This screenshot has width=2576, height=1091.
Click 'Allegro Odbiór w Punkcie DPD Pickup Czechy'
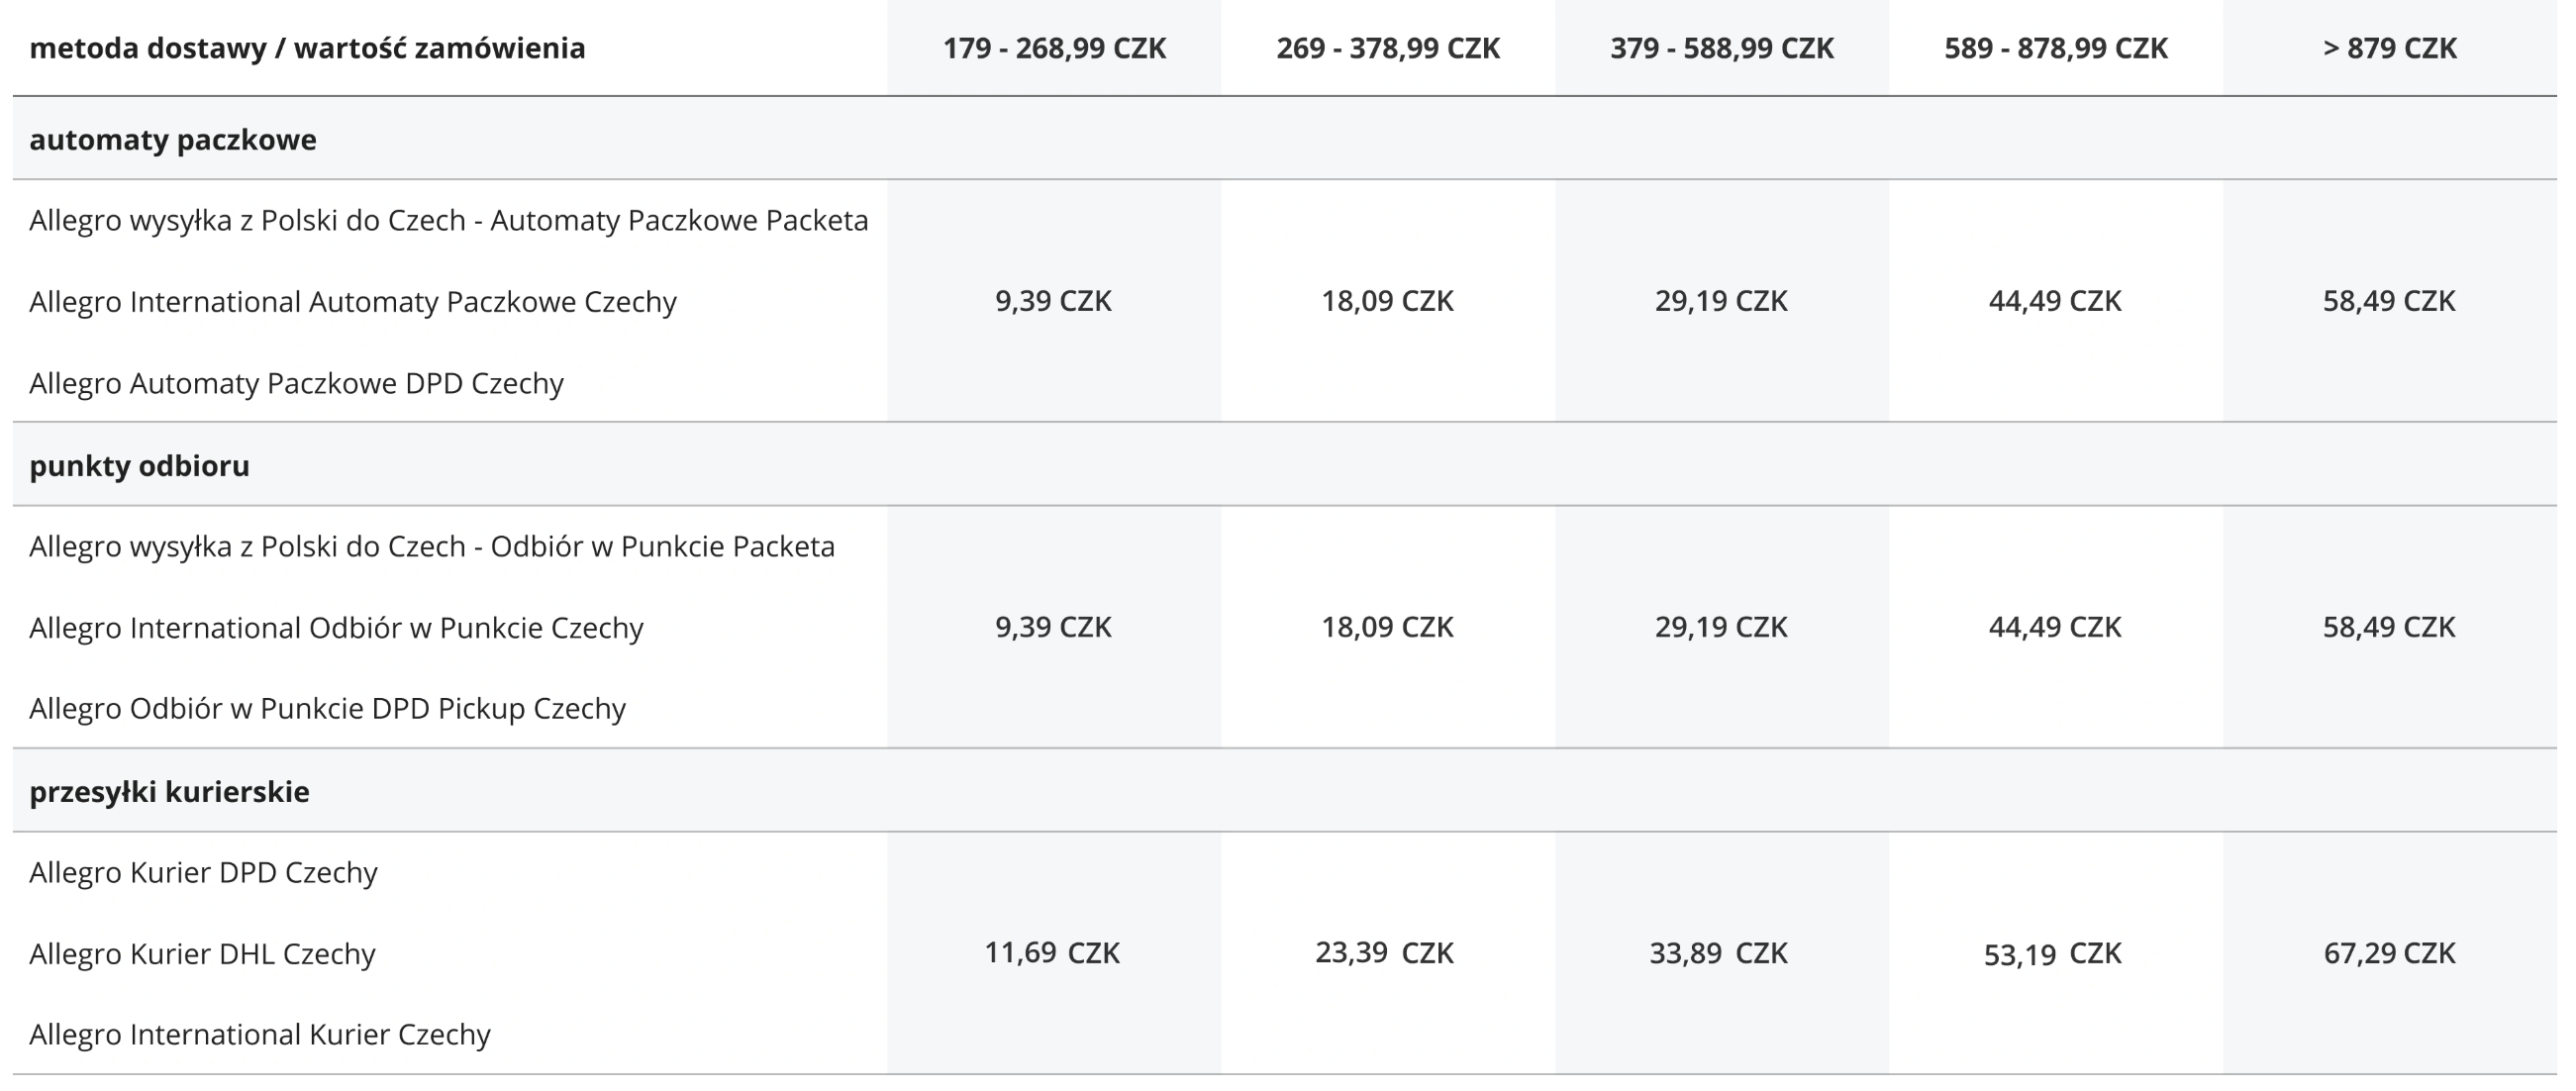tap(327, 709)
